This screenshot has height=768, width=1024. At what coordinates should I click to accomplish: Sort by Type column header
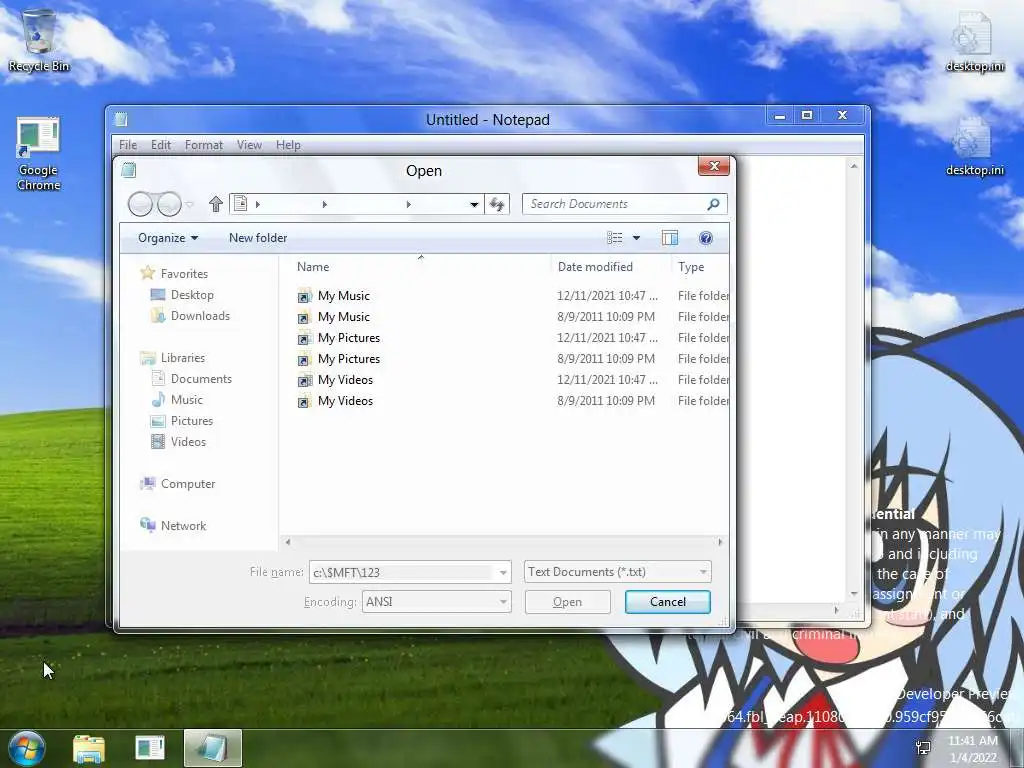pyautogui.click(x=700, y=266)
